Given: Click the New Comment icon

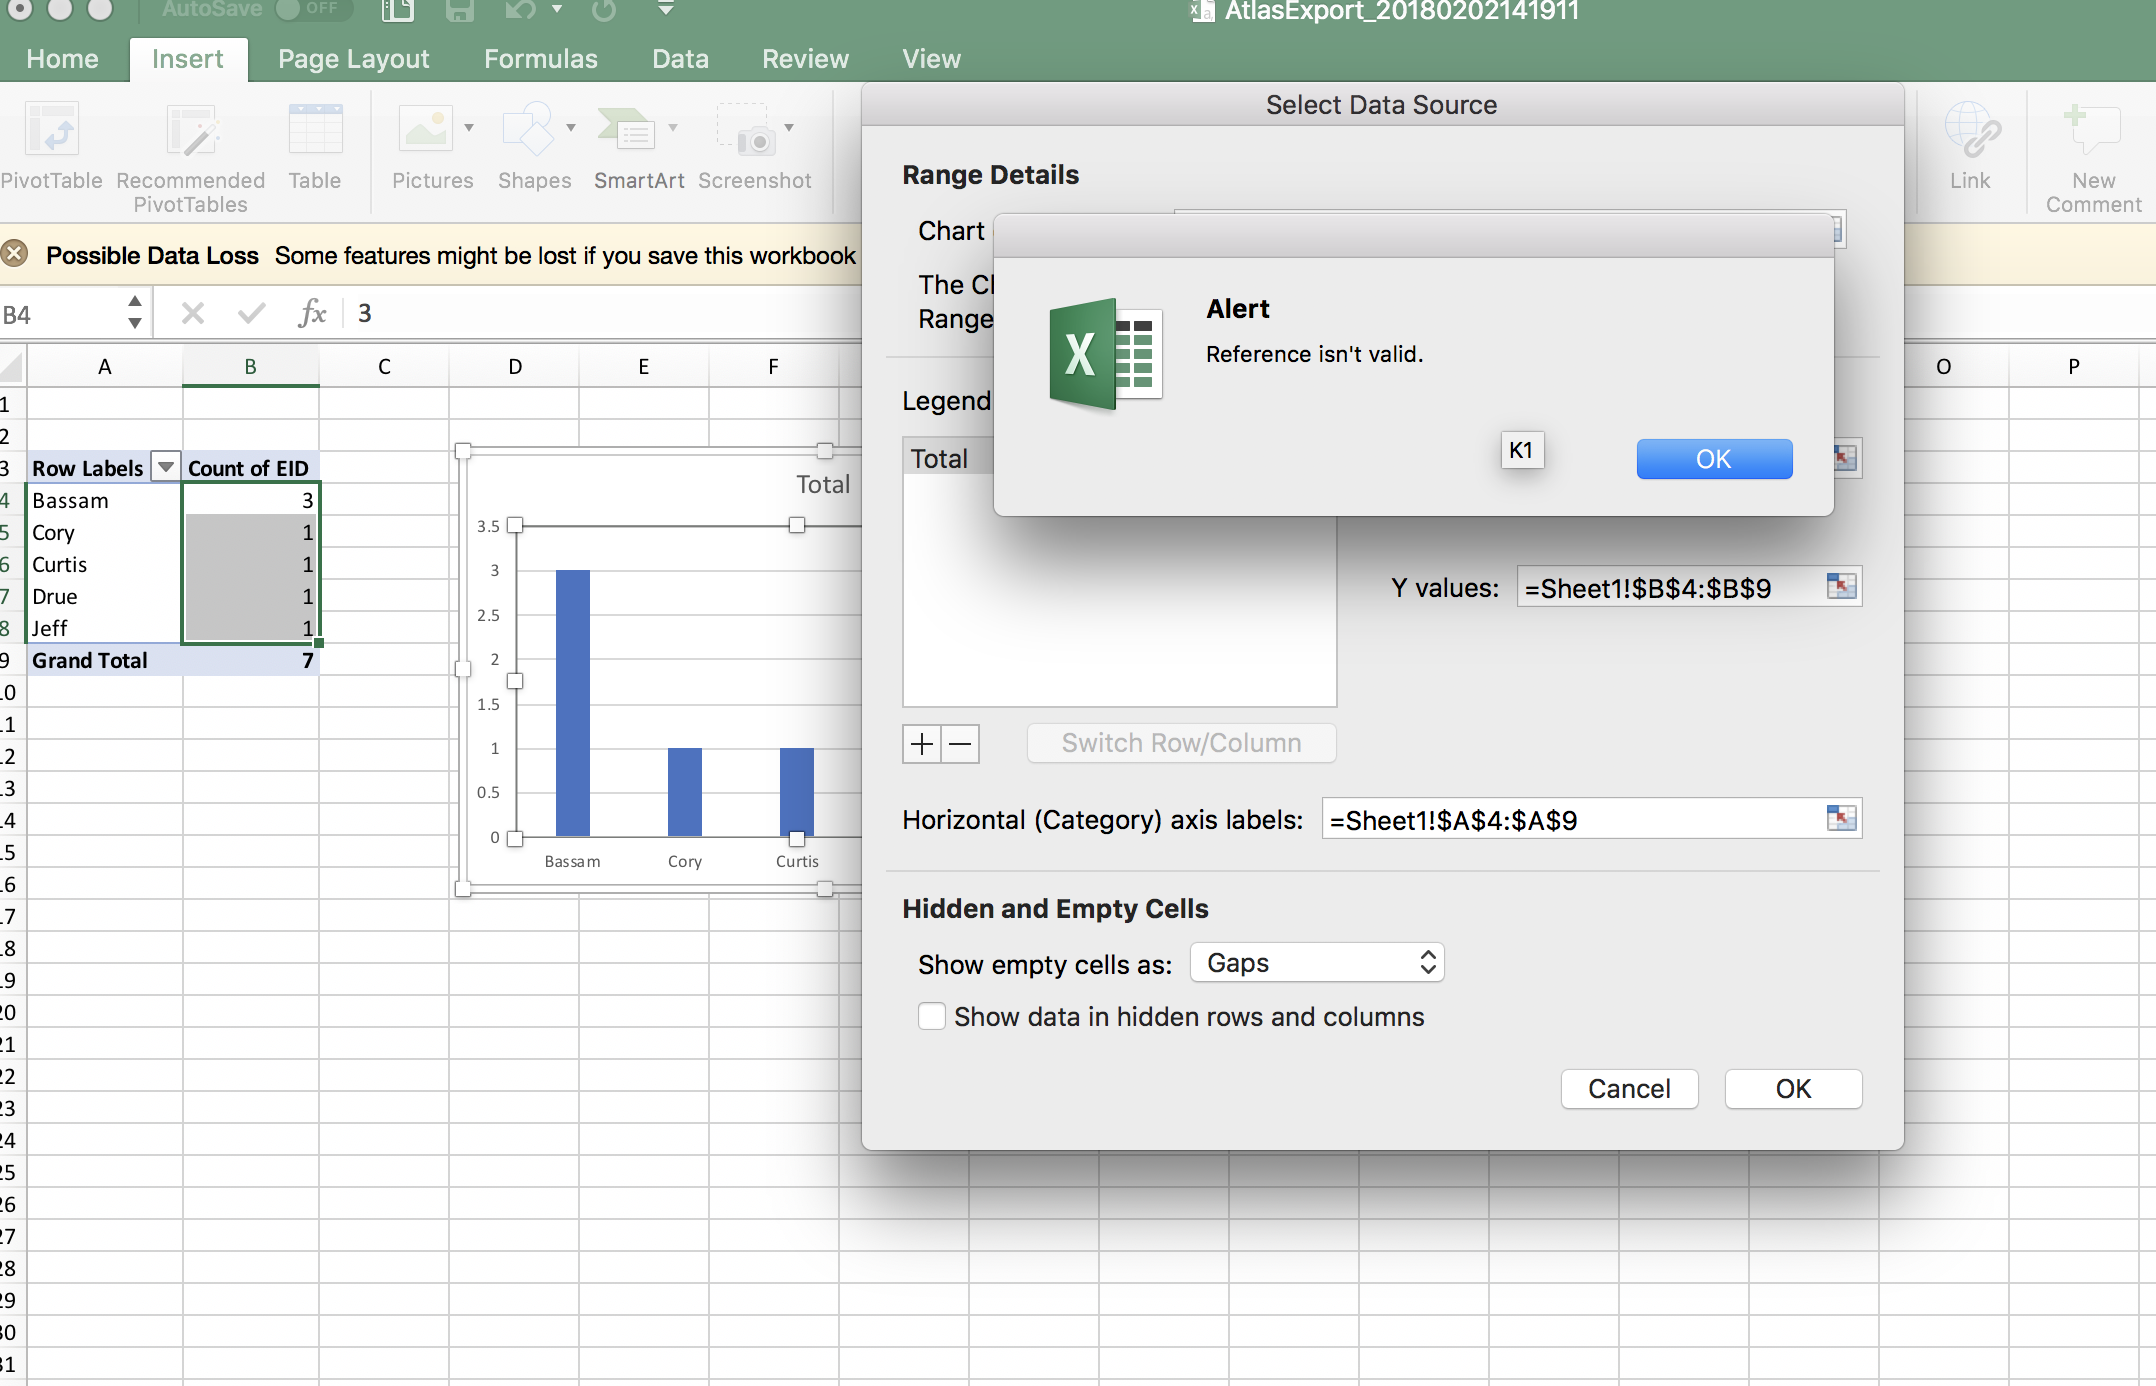Looking at the screenshot, I should coord(2092,130).
